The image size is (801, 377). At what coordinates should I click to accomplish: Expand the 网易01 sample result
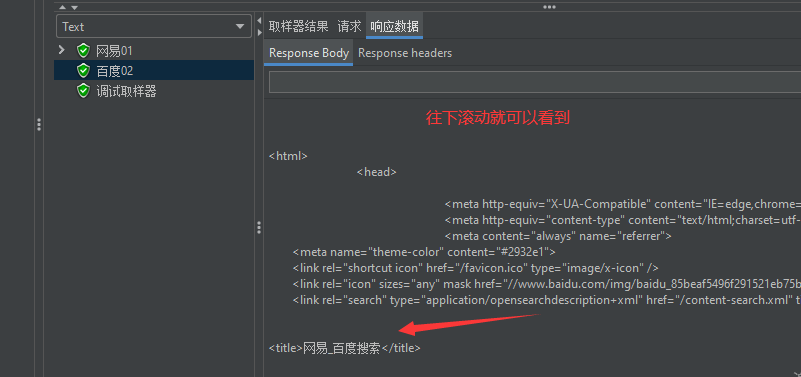click(62, 50)
